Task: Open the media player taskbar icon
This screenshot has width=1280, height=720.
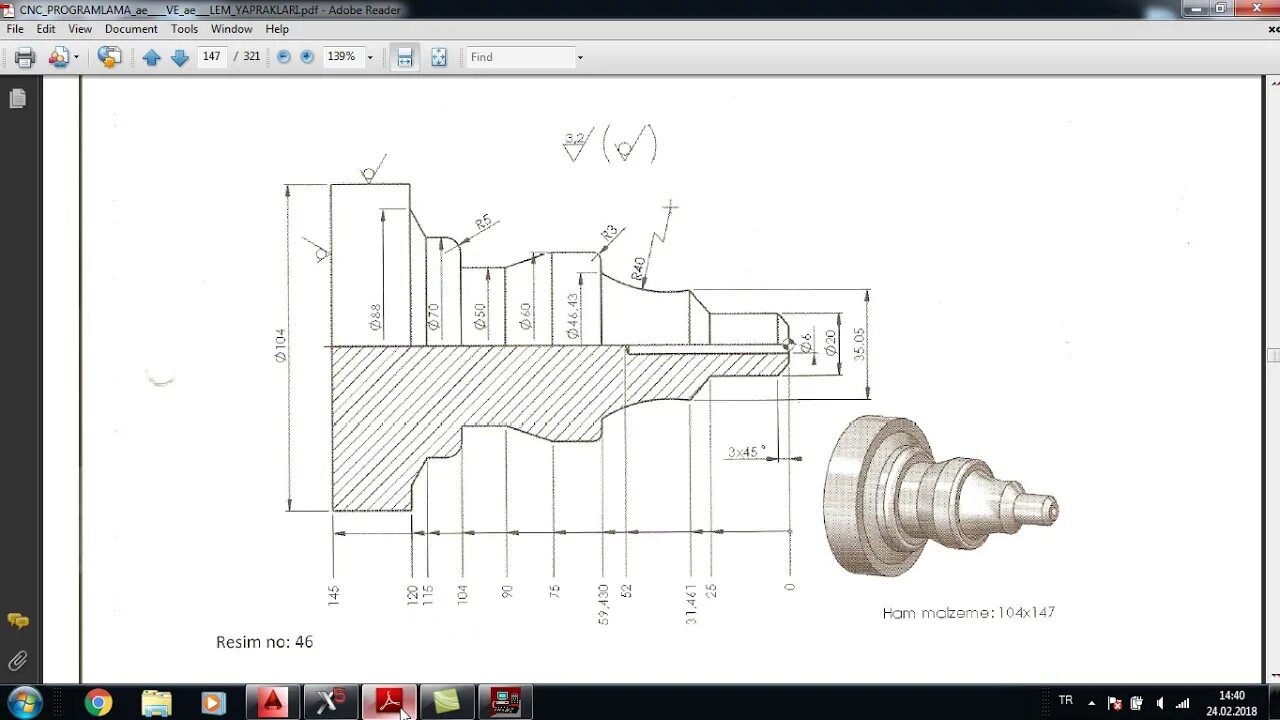Action: (213, 703)
